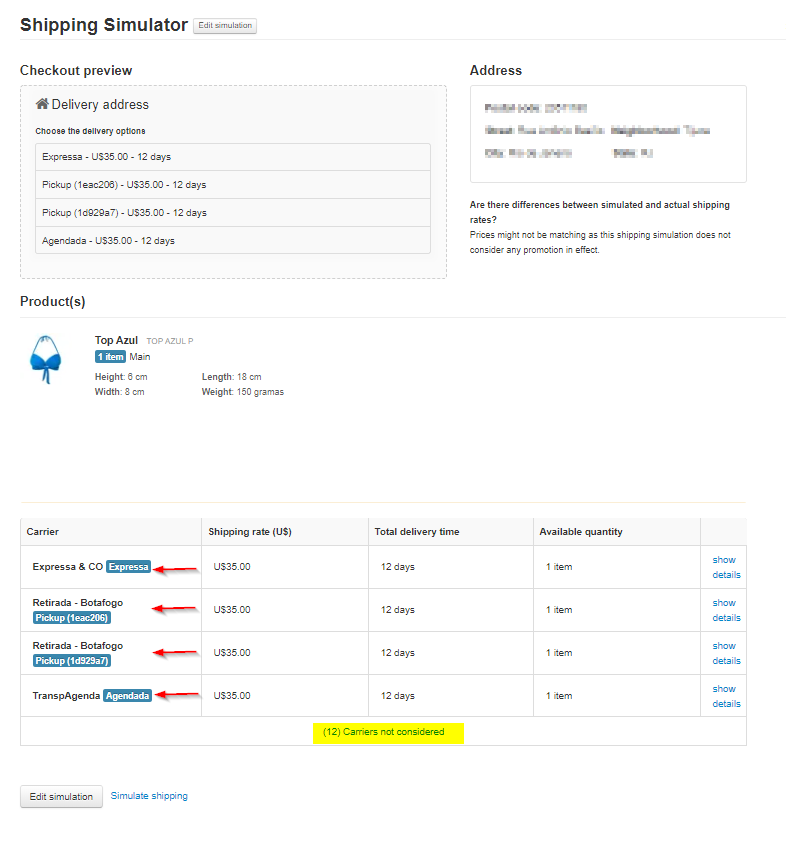Click the Pickup (1eac206) badge in carrier table
Screen dimensions: 786x841
(71, 617)
